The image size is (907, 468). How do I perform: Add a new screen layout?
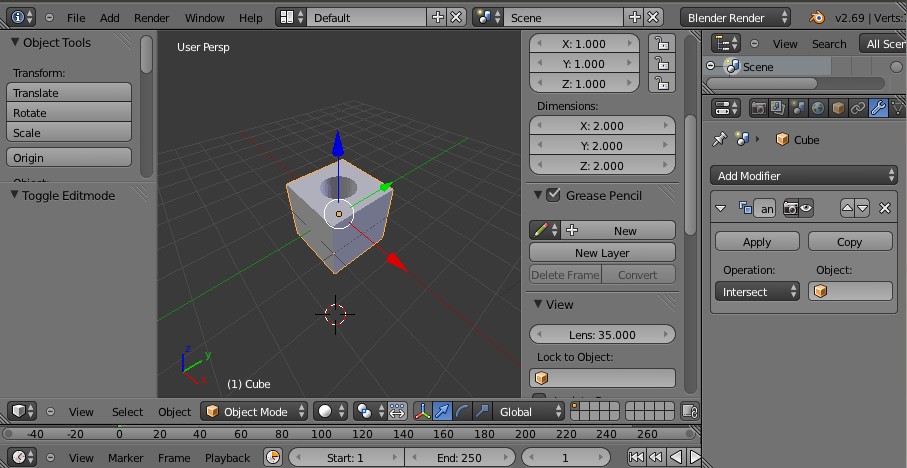438,17
